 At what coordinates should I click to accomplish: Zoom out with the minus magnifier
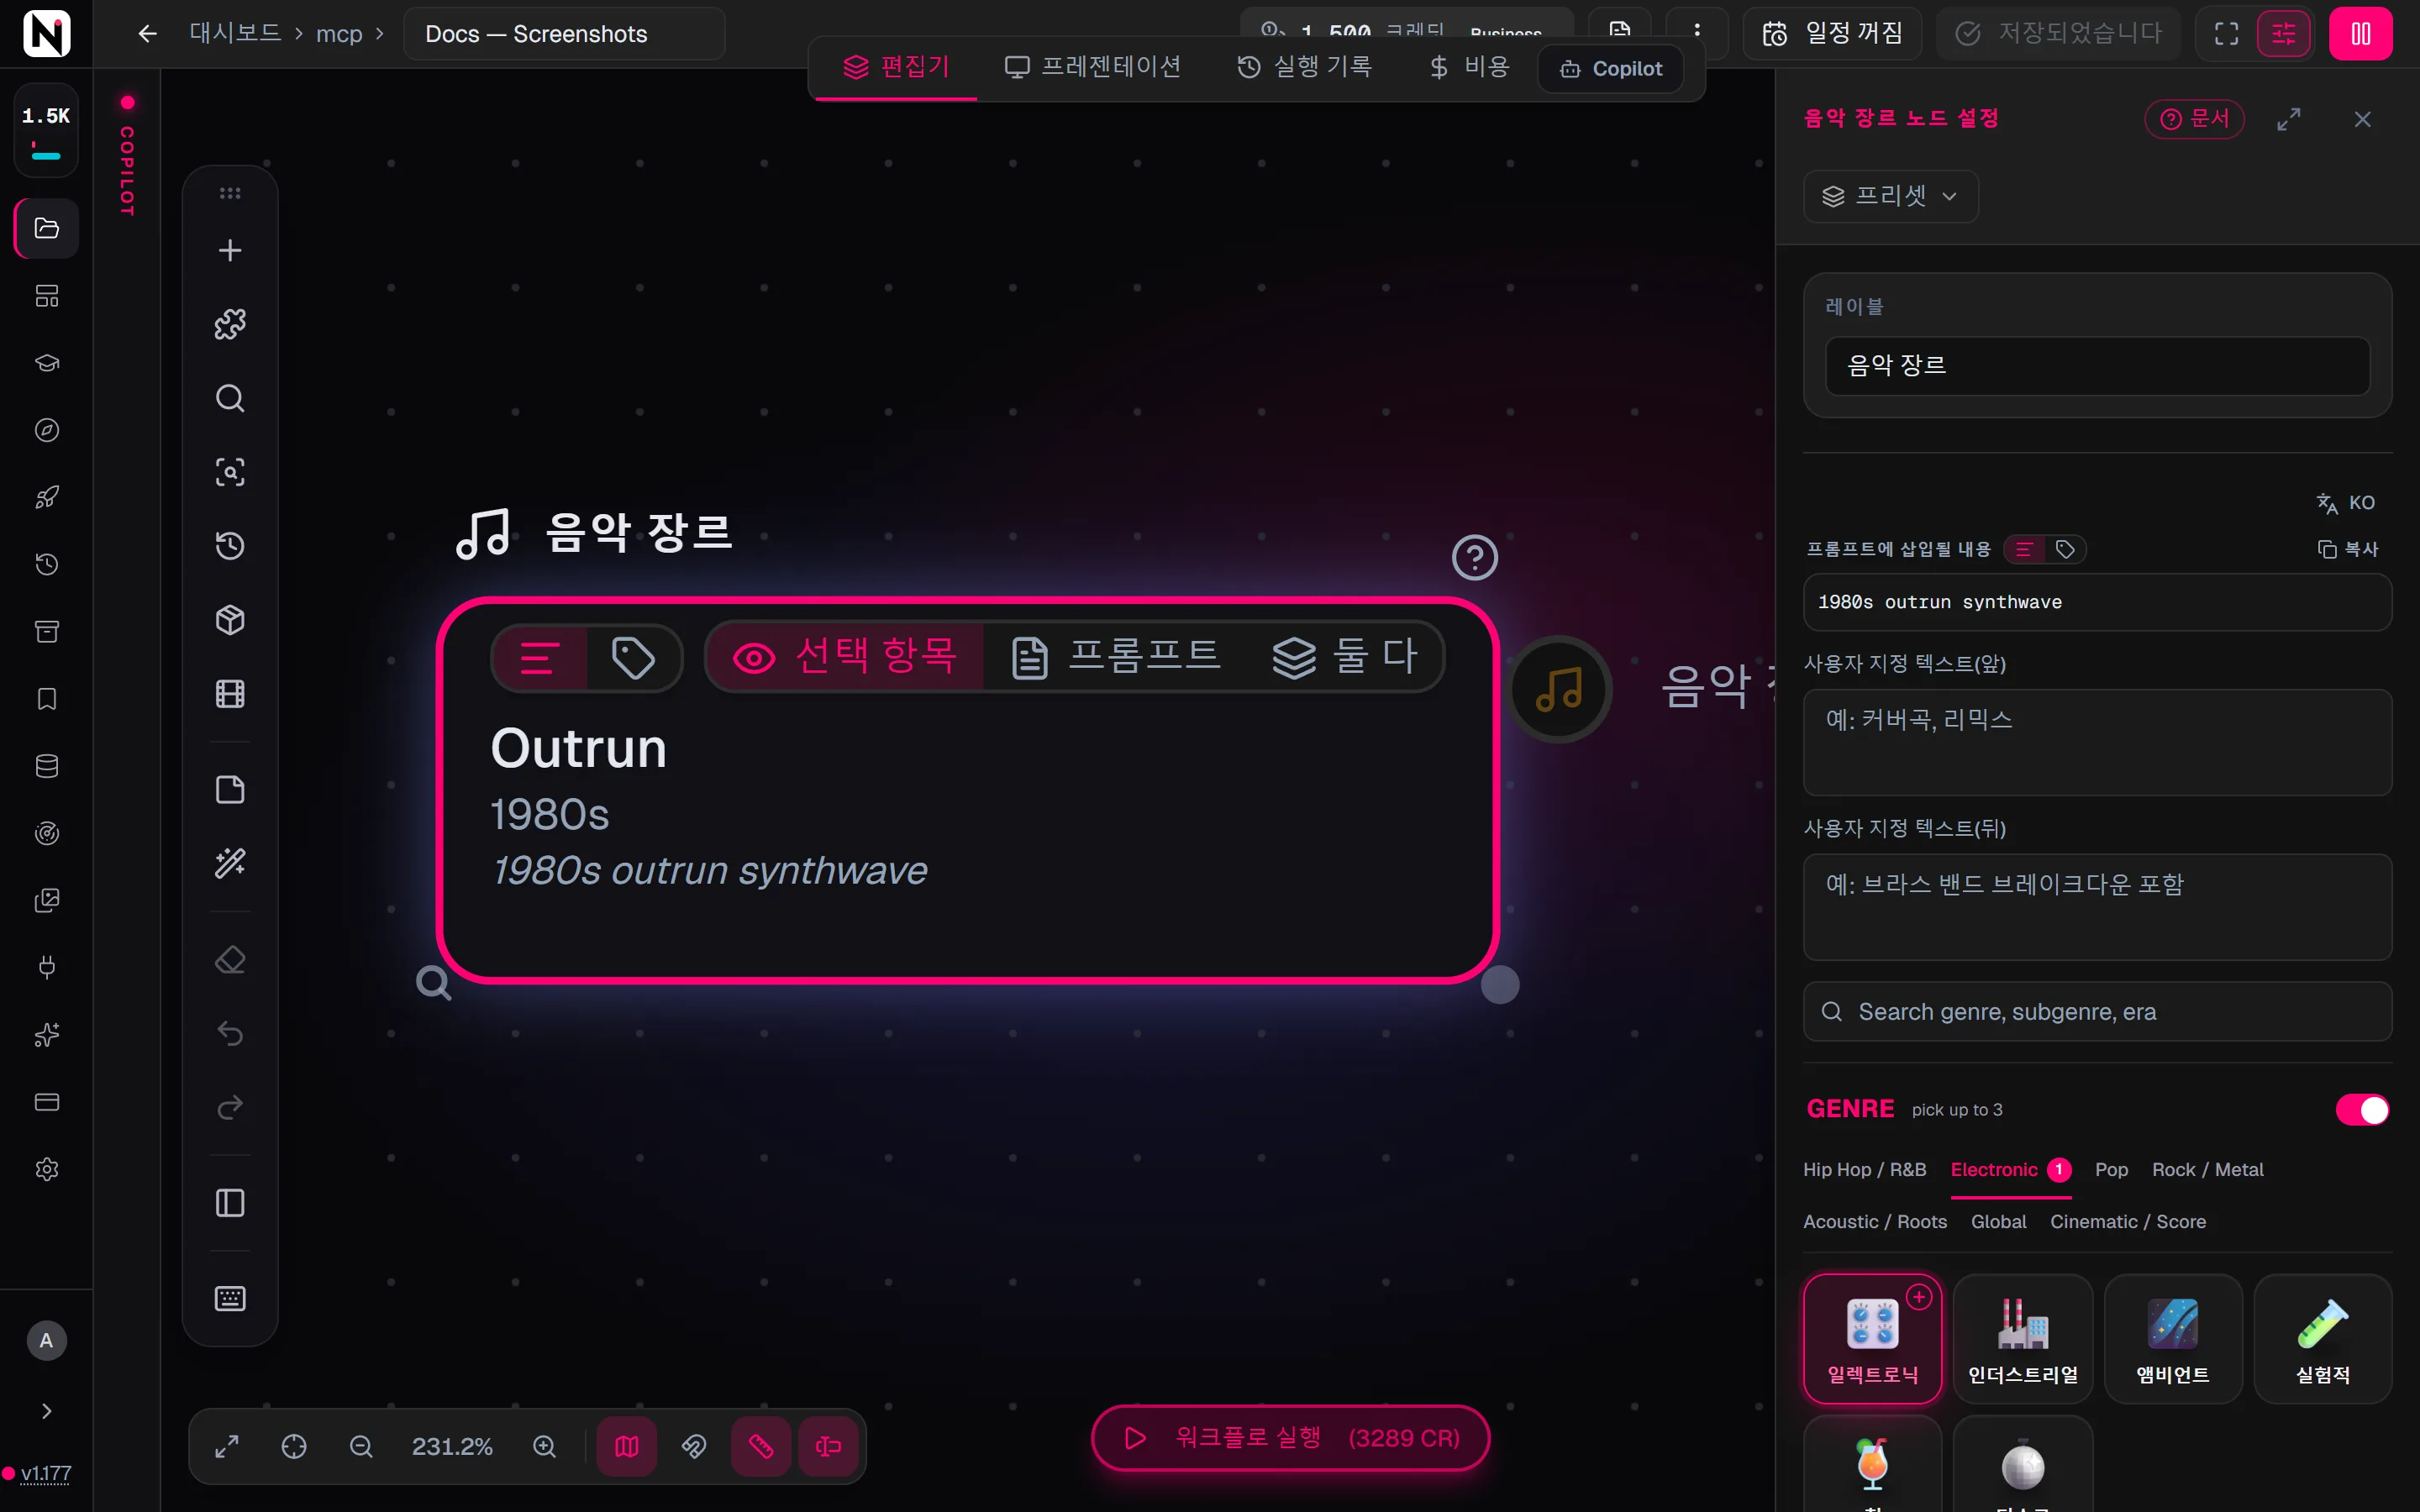[x=361, y=1446]
